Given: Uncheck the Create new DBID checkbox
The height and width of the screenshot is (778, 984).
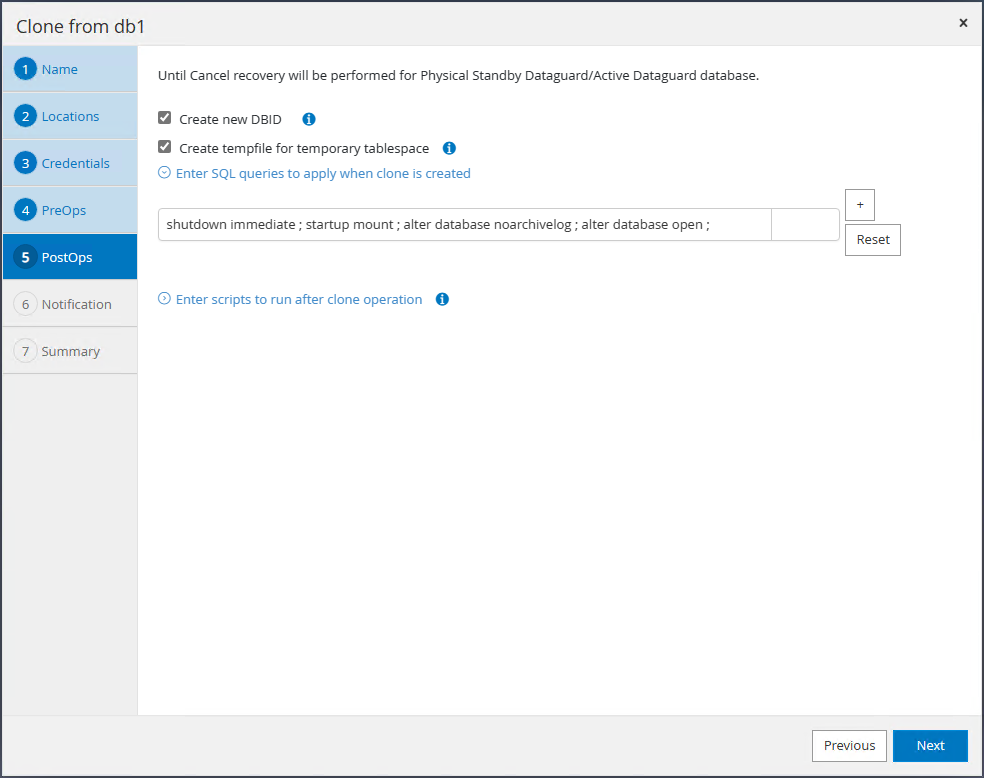Looking at the screenshot, I should pyautogui.click(x=165, y=118).
